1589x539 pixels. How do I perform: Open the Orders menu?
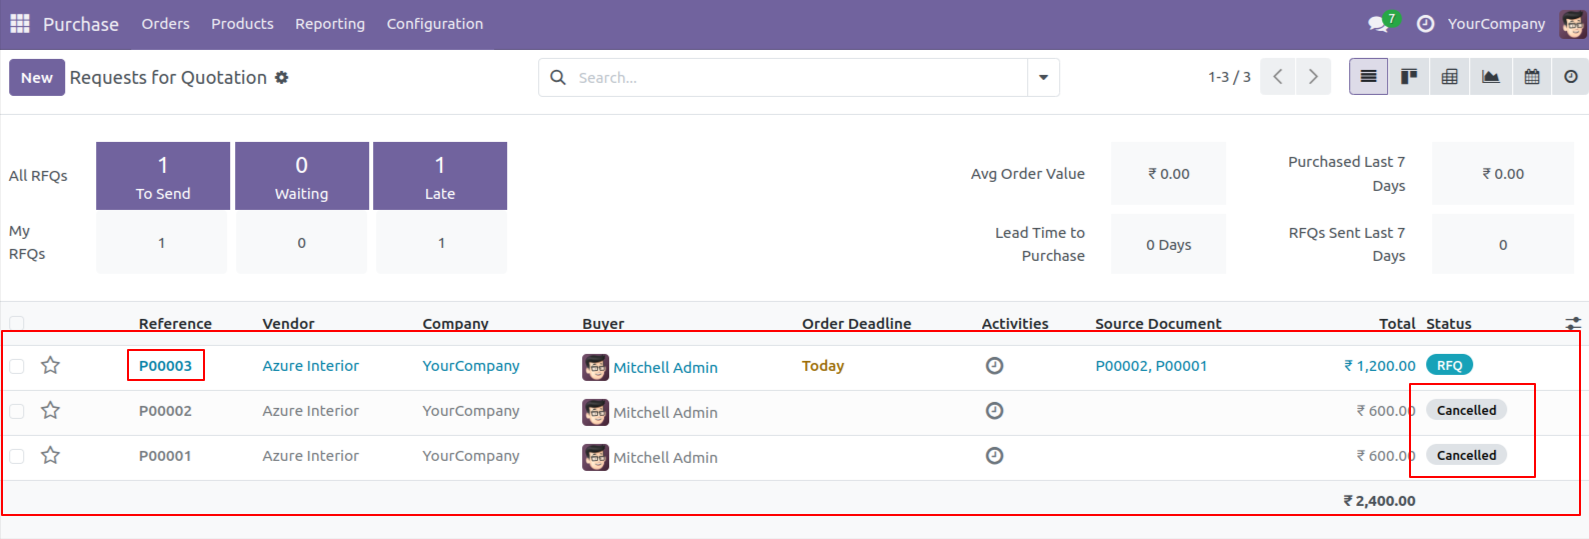coord(165,23)
